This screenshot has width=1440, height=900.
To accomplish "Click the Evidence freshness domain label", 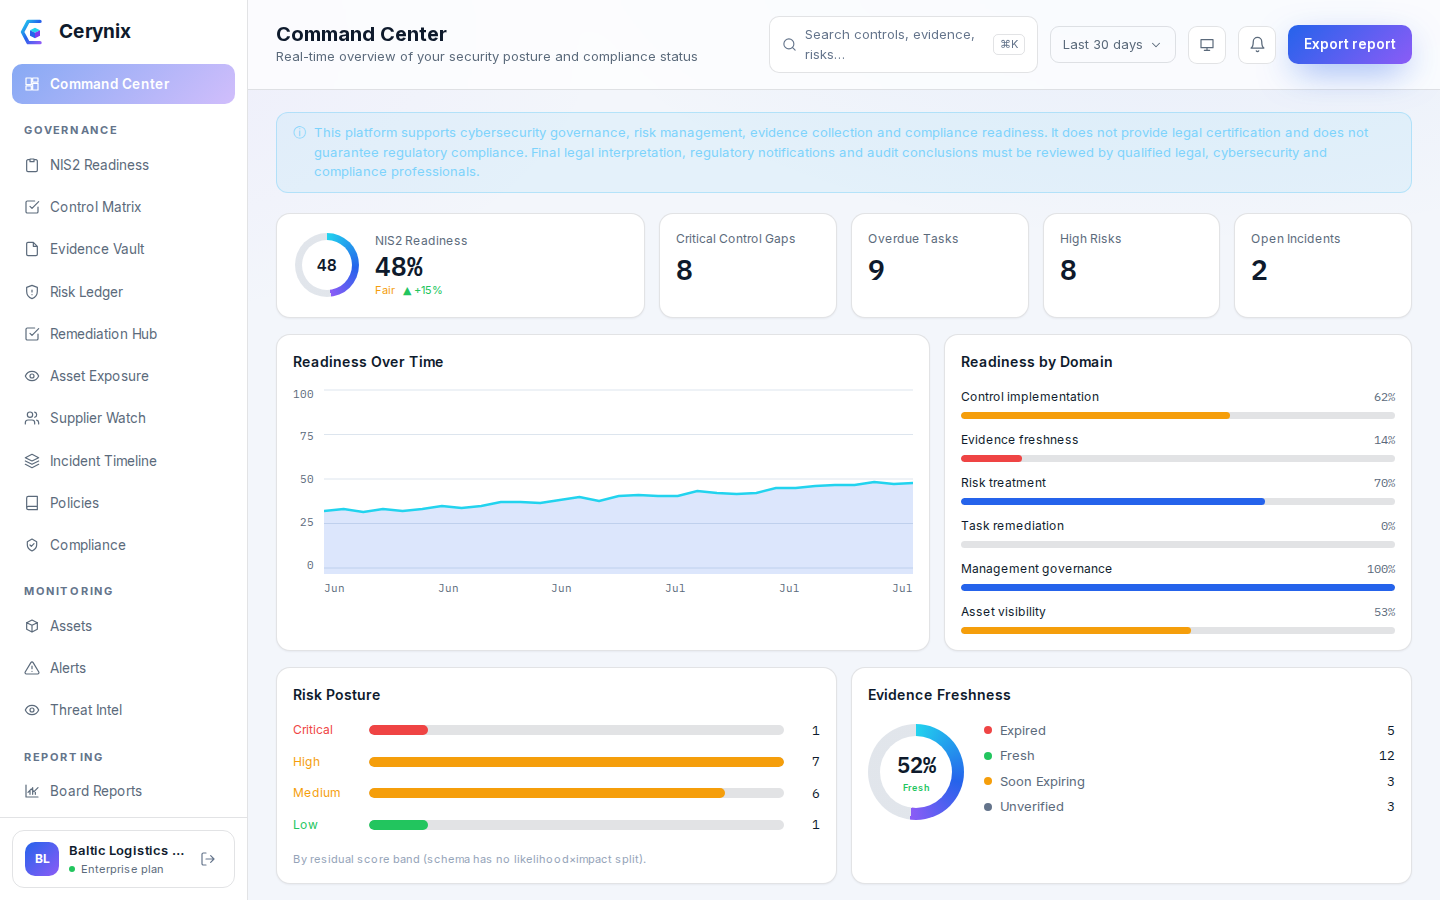I will tap(1019, 440).
